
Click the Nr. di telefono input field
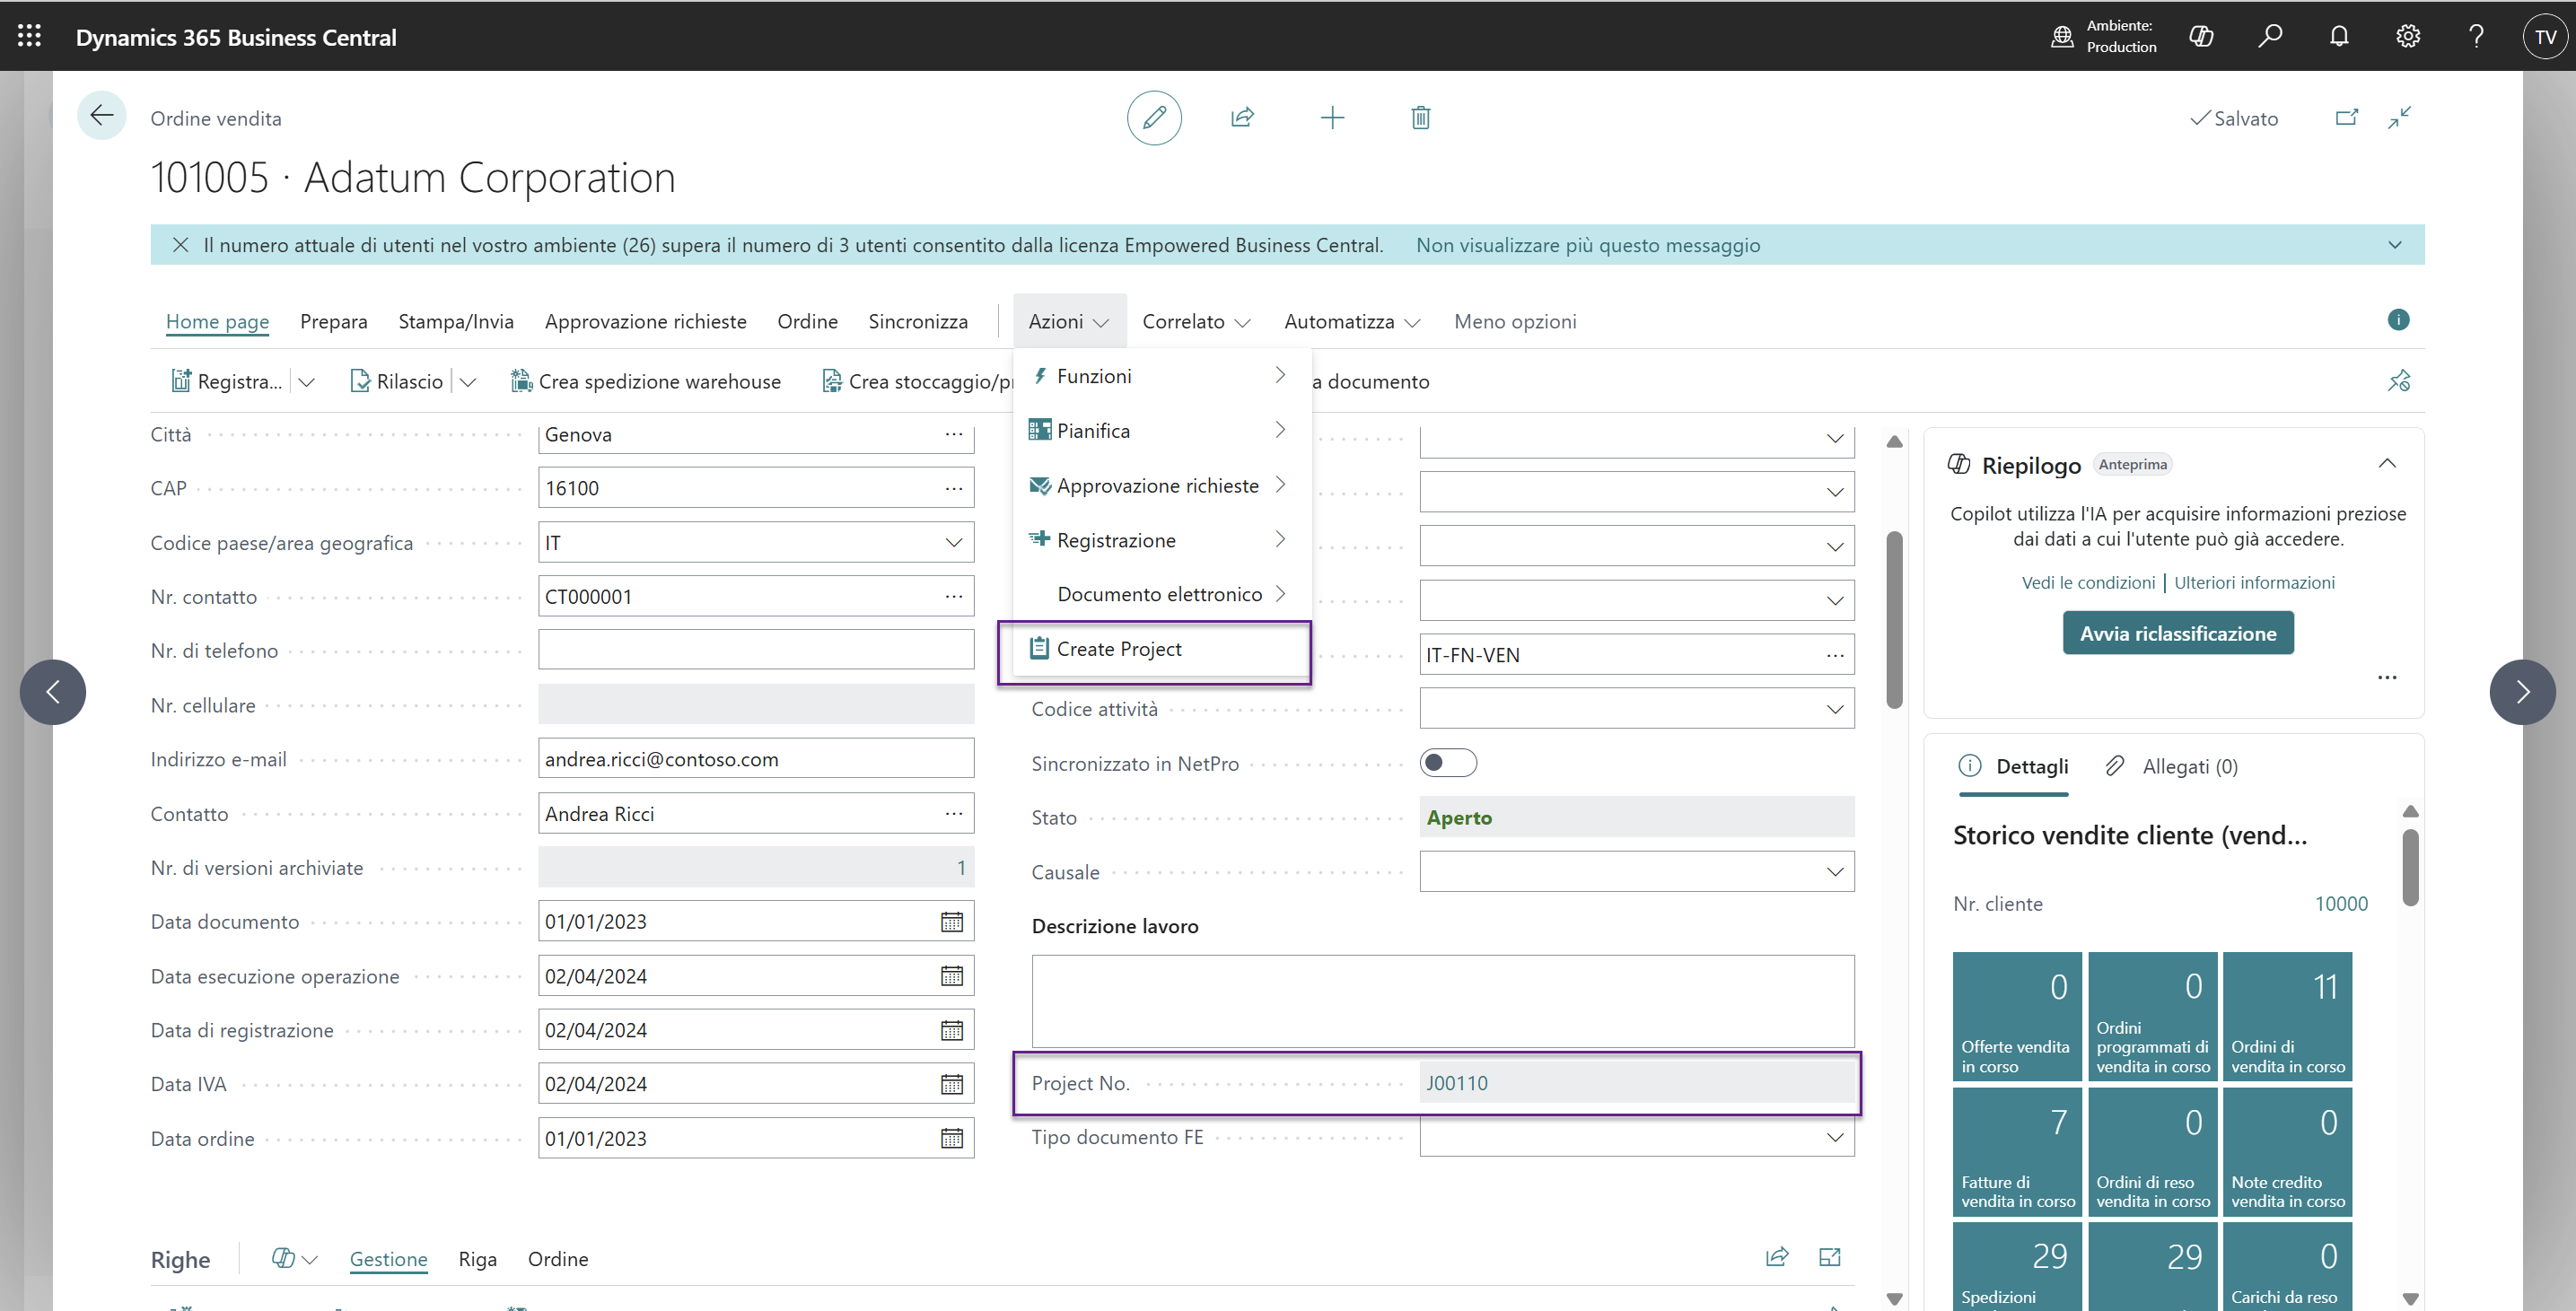point(755,650)
